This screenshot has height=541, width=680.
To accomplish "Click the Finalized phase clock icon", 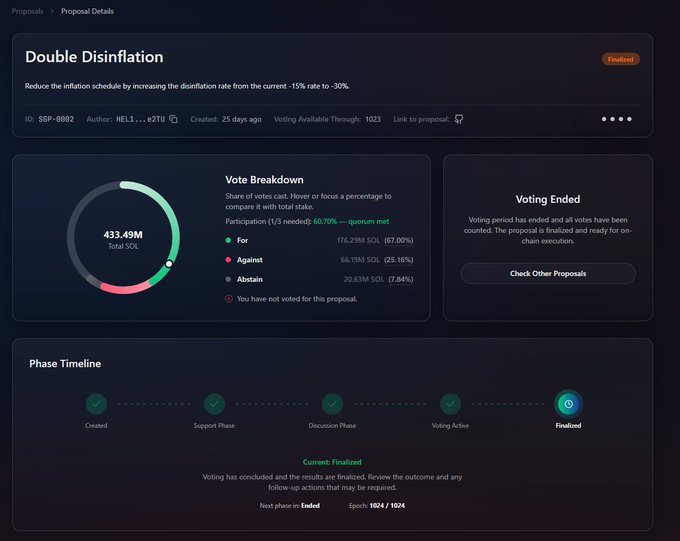I will click(x=569, y=404).
